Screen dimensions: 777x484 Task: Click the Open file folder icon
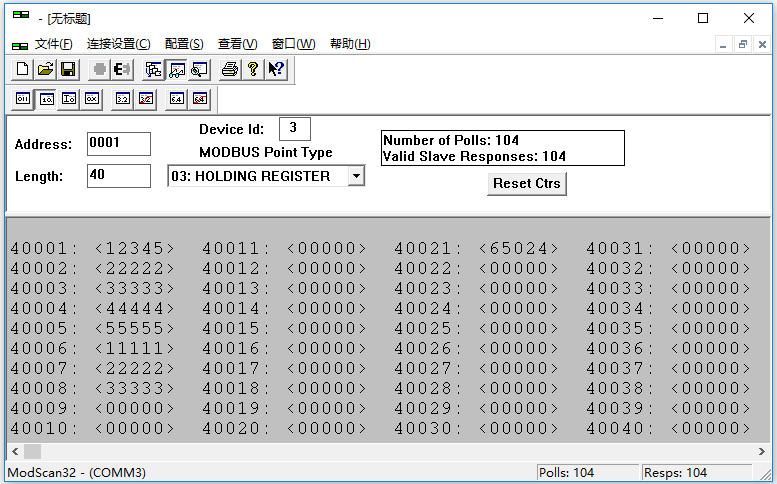pos(45,69)
